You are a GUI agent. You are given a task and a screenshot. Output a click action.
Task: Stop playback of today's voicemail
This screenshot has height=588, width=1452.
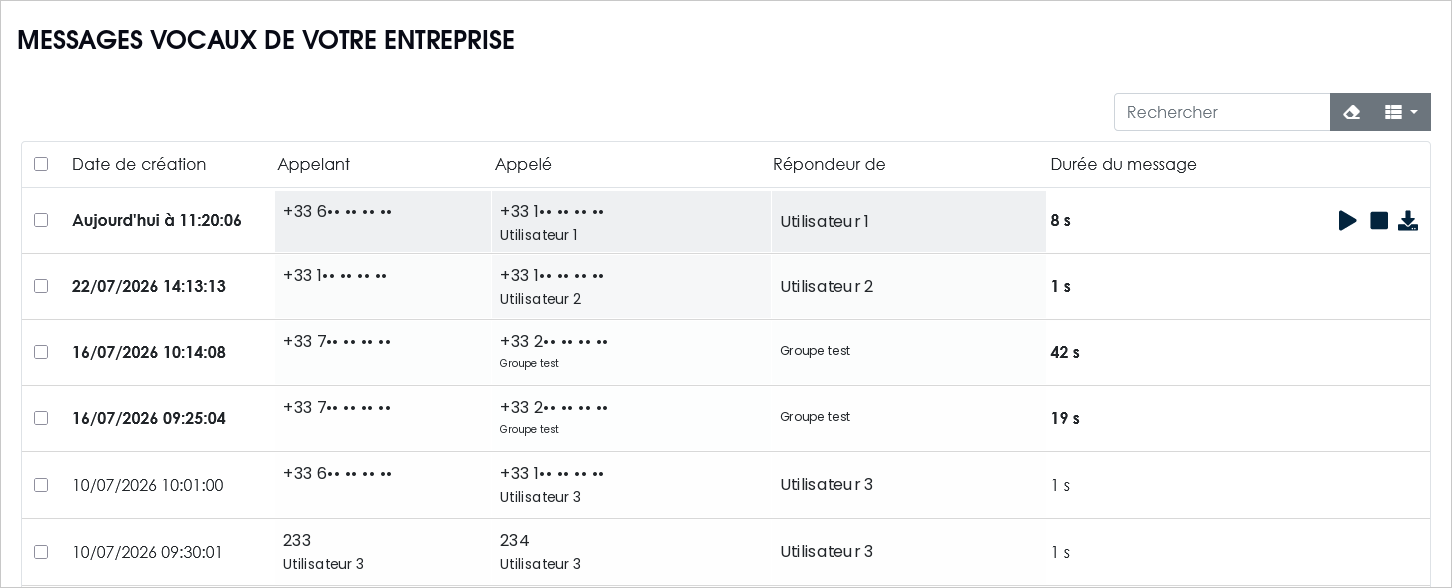point(1379,220)
